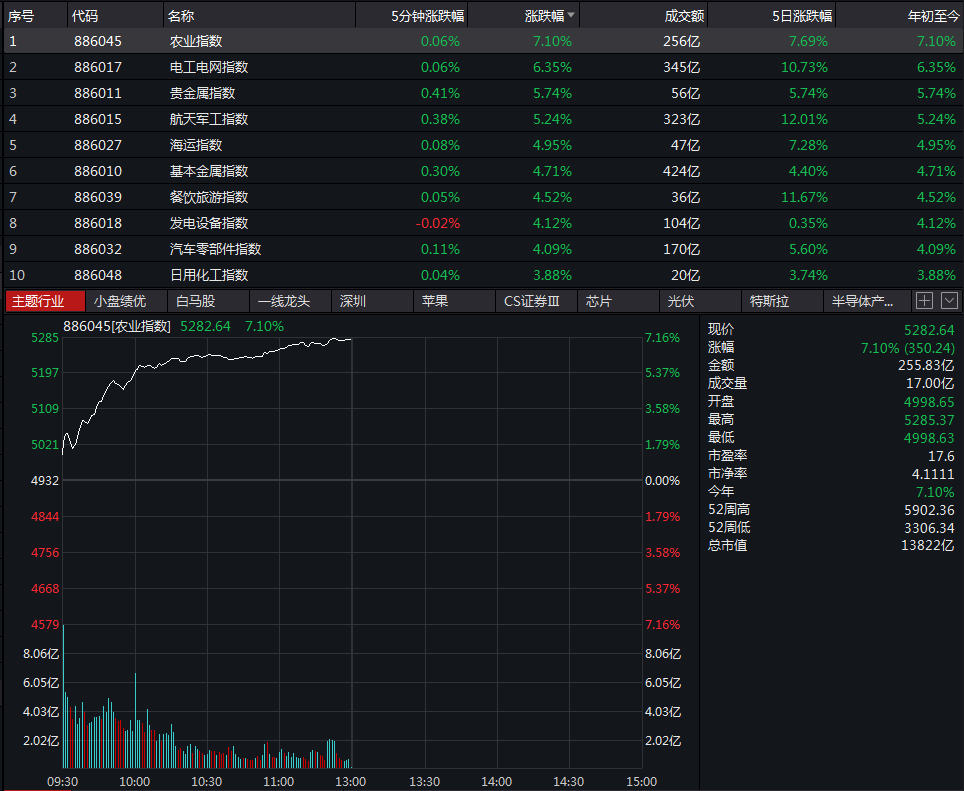Select the 餐饮旅游指数 row
The image size is (964, 791).
(482, 197)
